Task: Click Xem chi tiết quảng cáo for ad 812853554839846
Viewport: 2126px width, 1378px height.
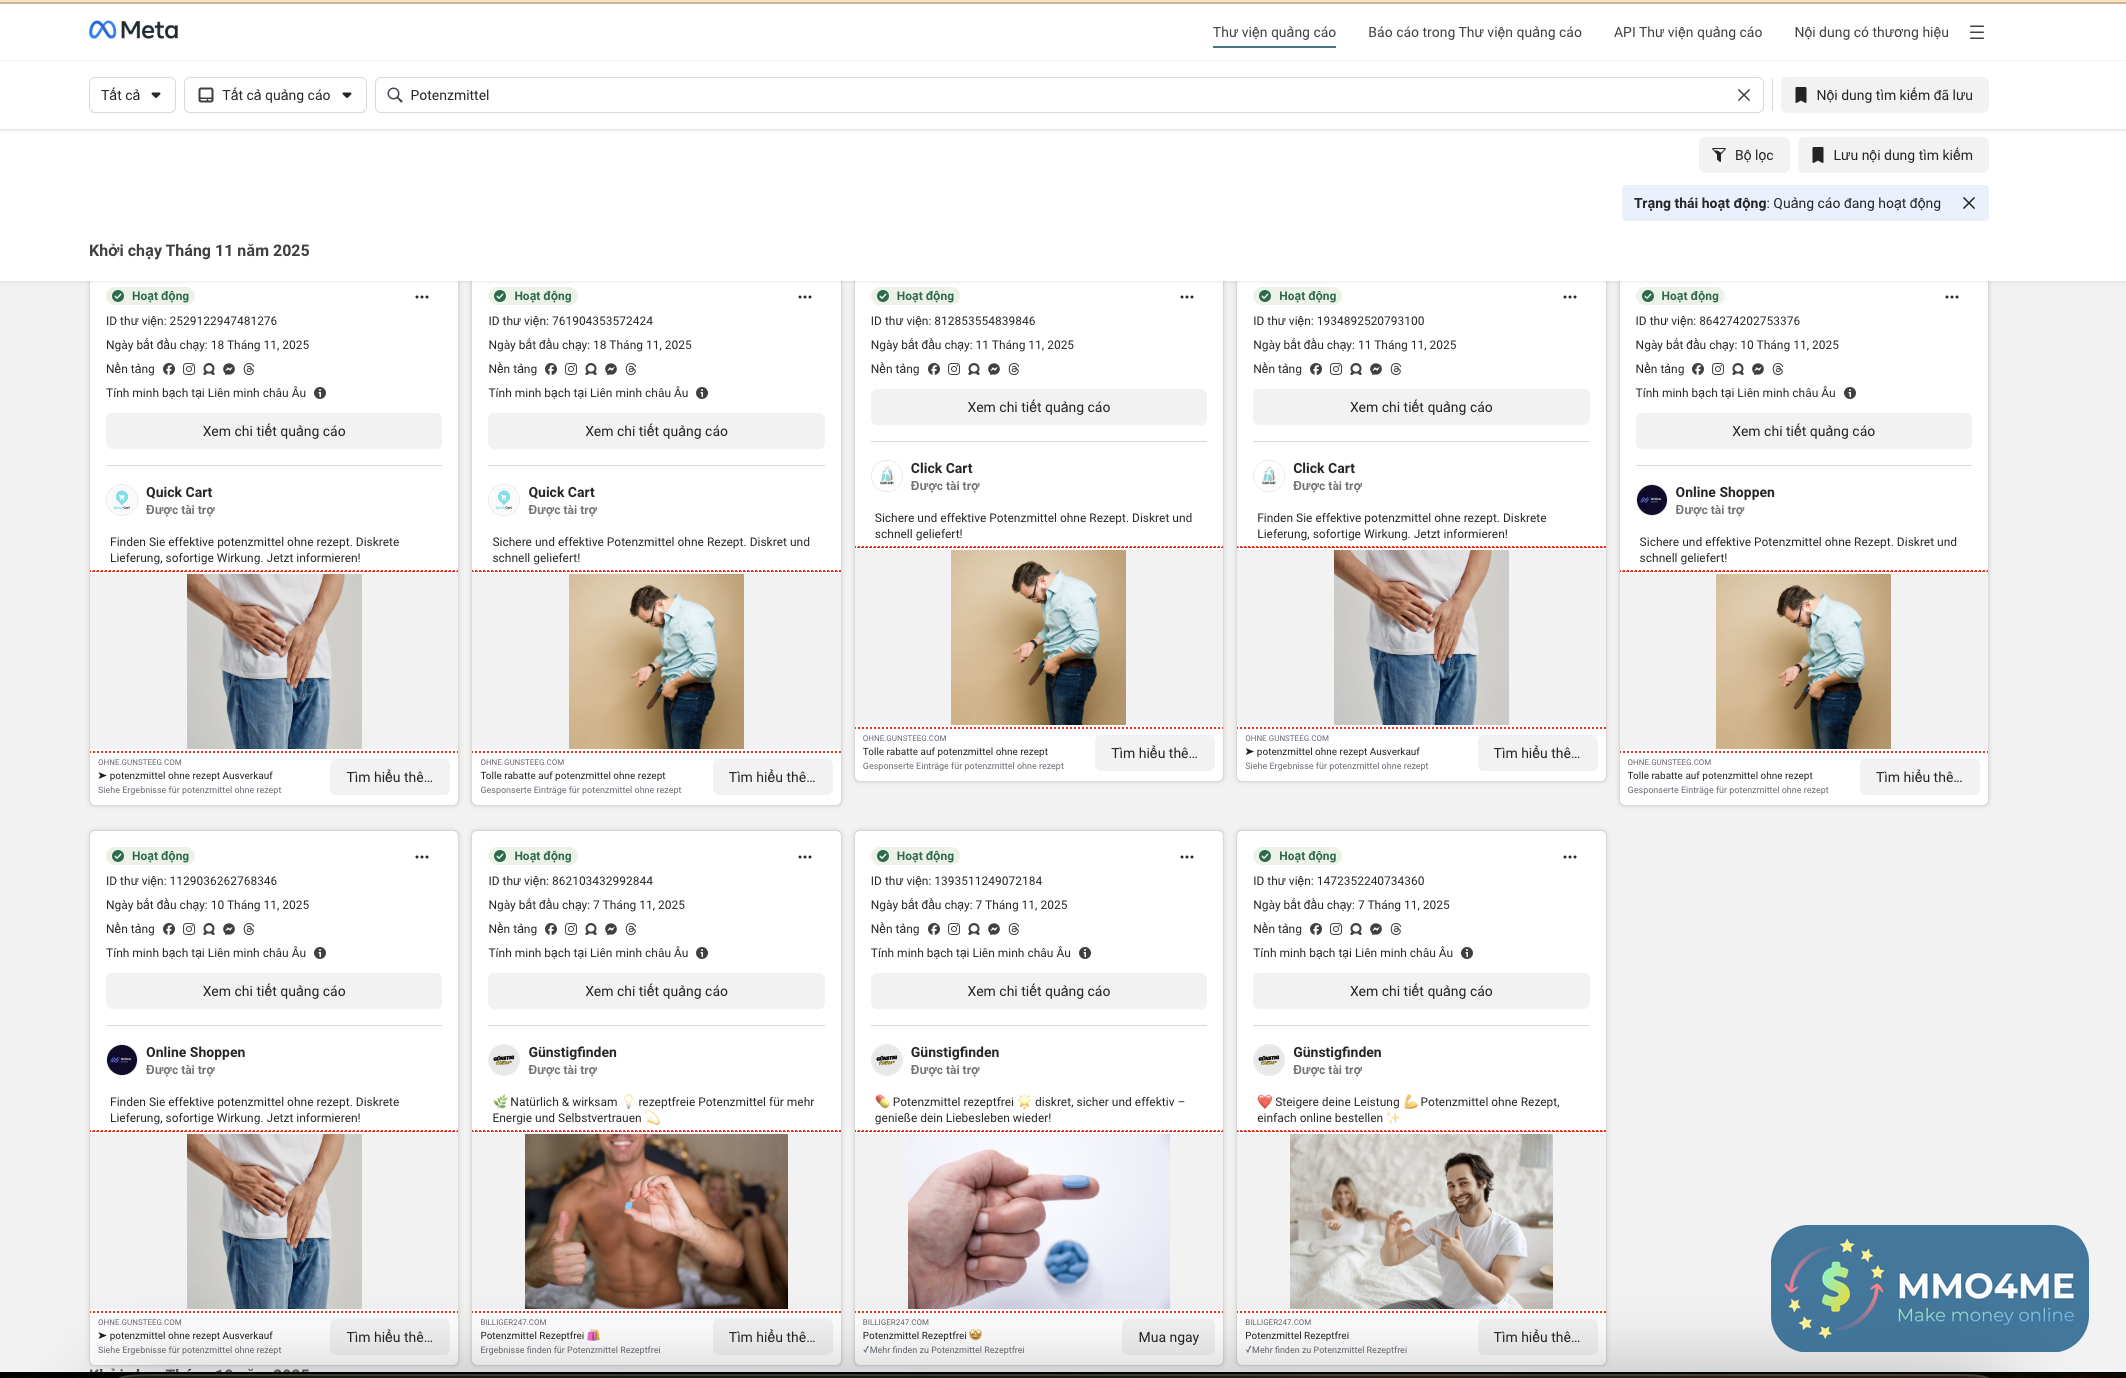Action: point(1038,407)
